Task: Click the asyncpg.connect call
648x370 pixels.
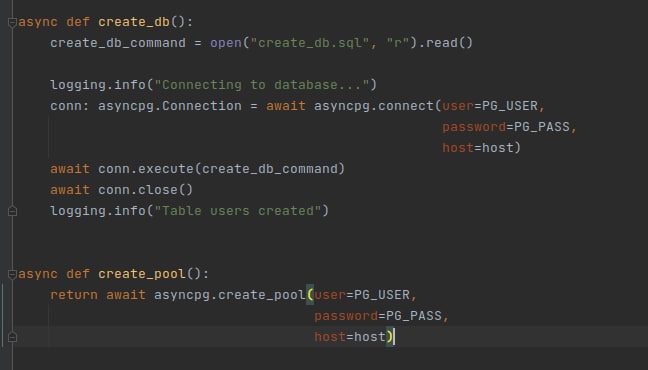Action: (x=374, y=106)
